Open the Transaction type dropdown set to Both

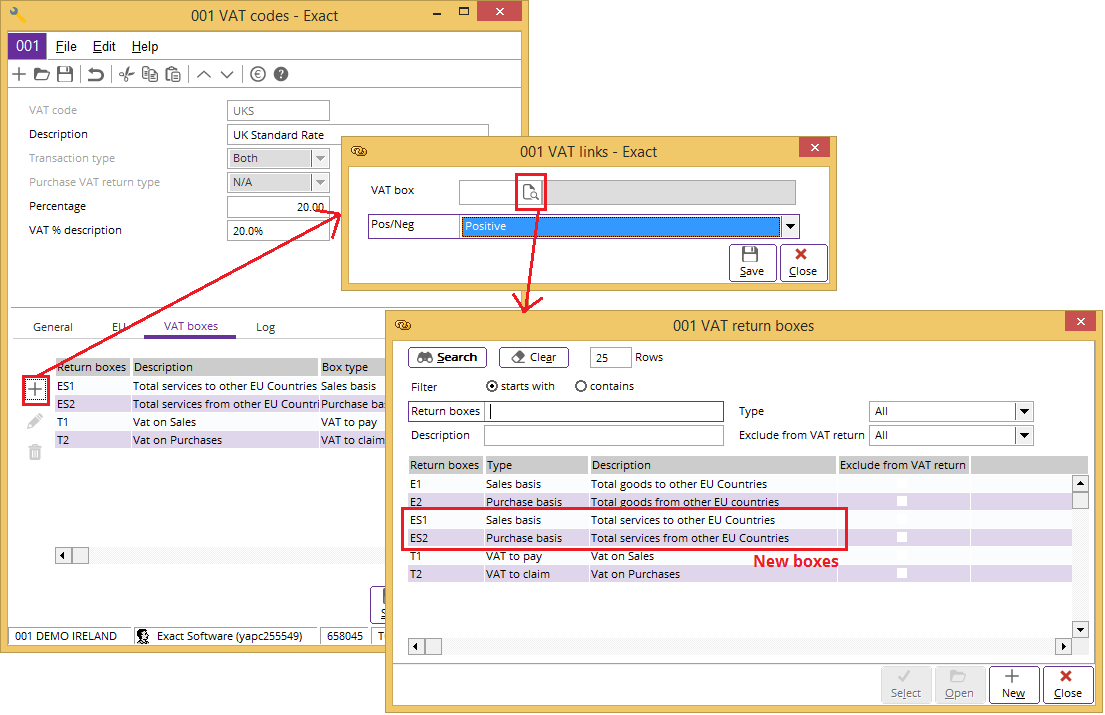pyautogui.click(x=322, y=157)
